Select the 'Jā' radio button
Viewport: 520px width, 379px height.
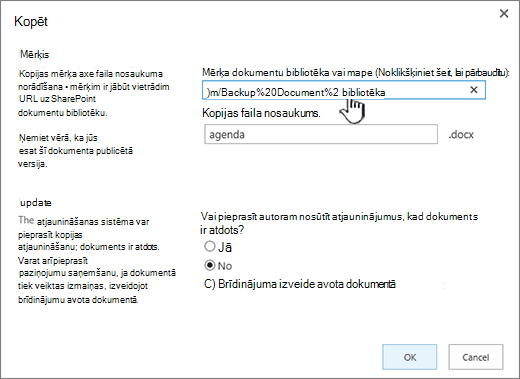click(210, 247)
